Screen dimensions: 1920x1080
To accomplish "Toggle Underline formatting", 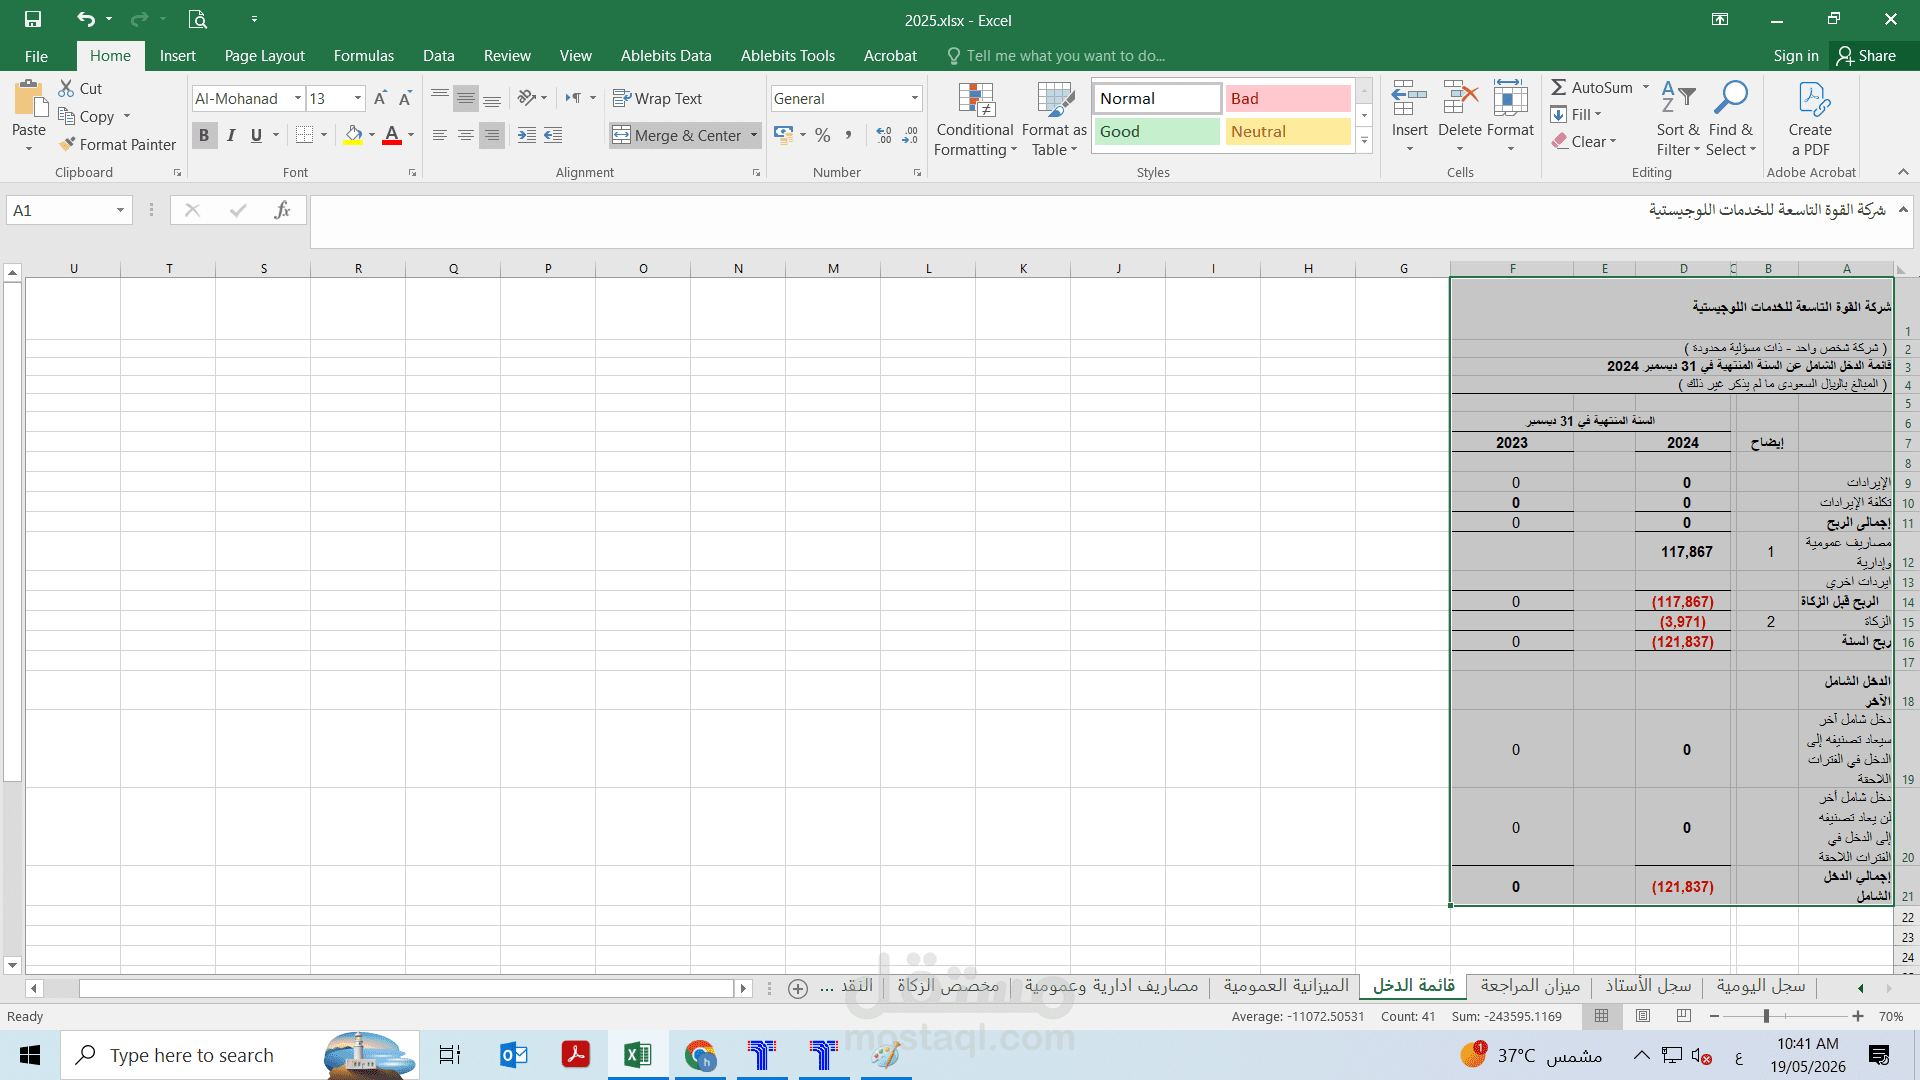I will 257,135.
